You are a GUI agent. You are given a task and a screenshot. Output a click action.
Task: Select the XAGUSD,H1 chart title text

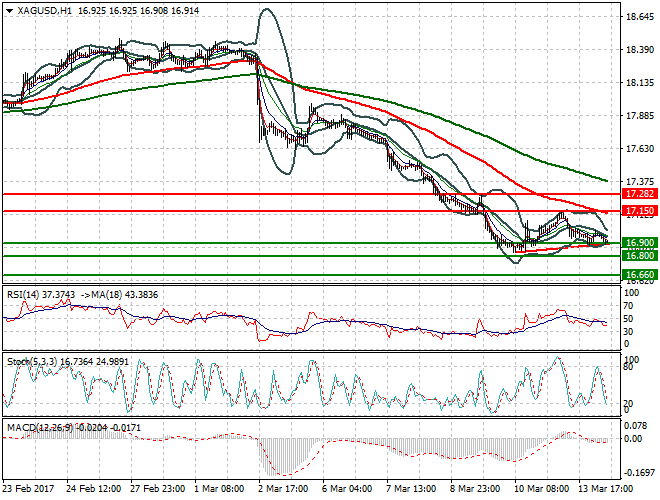point(45,11)
